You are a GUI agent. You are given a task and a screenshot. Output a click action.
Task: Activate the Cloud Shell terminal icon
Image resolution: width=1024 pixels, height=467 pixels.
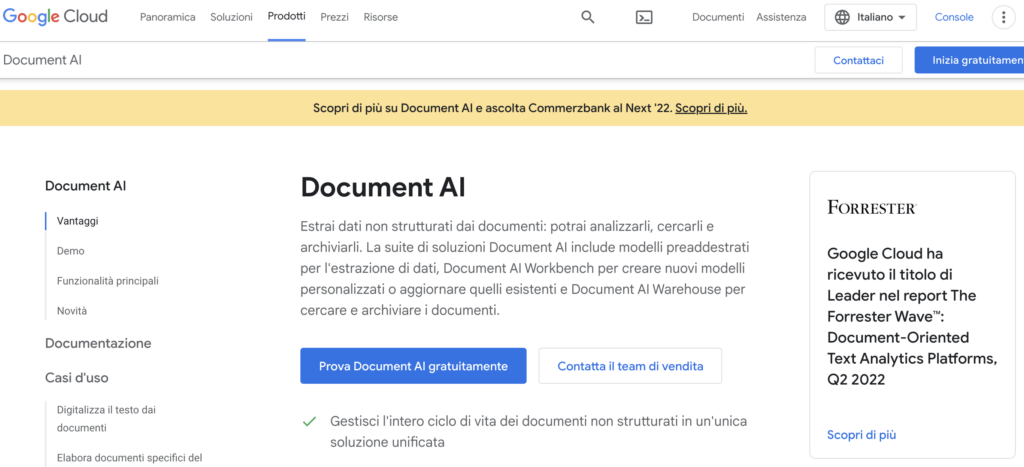pos(645,17)
